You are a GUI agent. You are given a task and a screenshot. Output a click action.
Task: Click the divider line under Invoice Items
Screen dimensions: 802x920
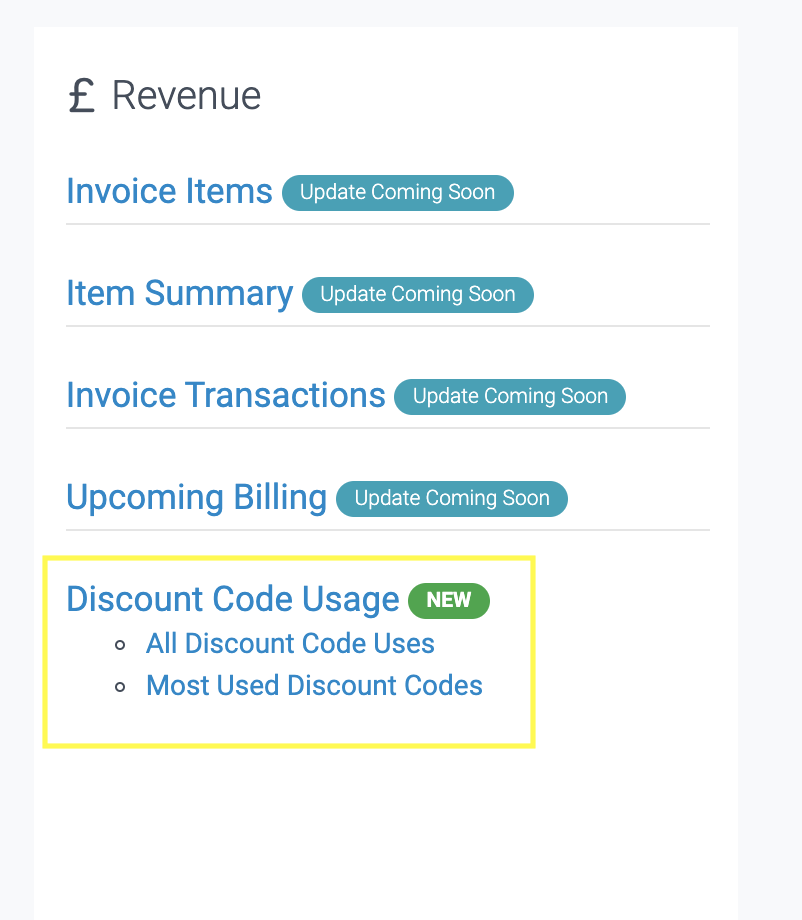point(387,224)
